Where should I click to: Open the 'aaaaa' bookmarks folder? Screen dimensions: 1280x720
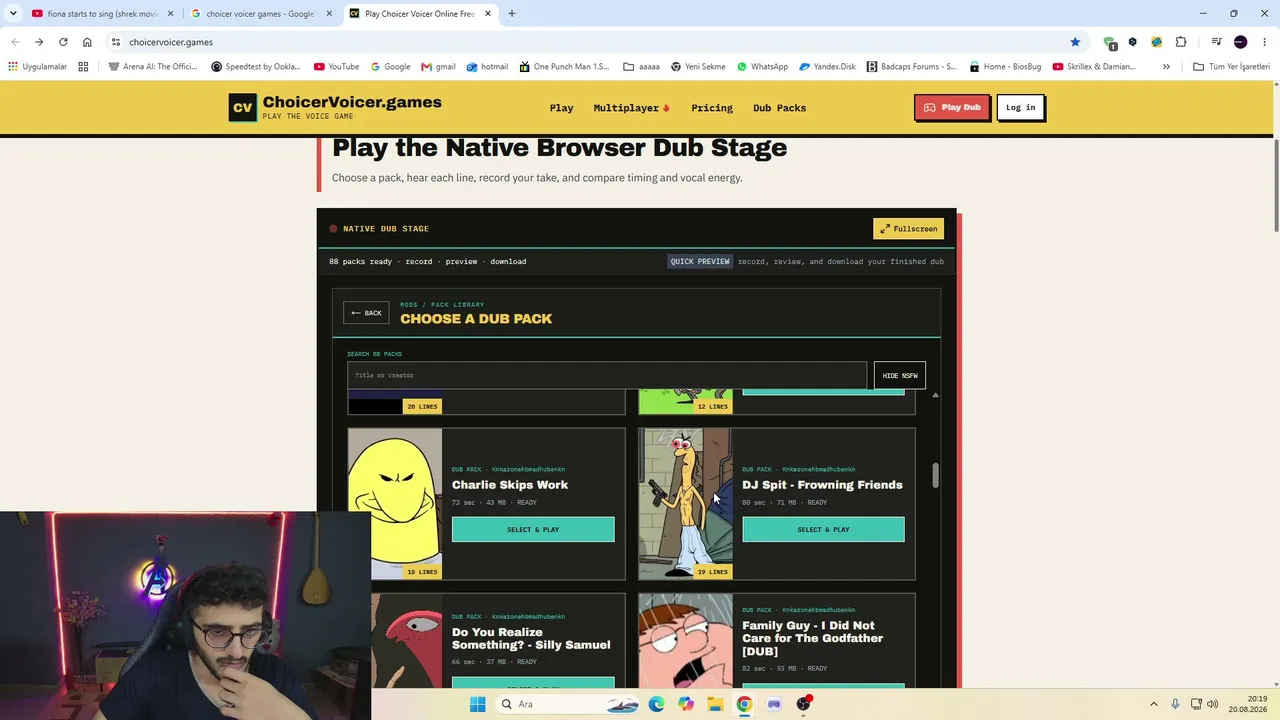point(641,67)
